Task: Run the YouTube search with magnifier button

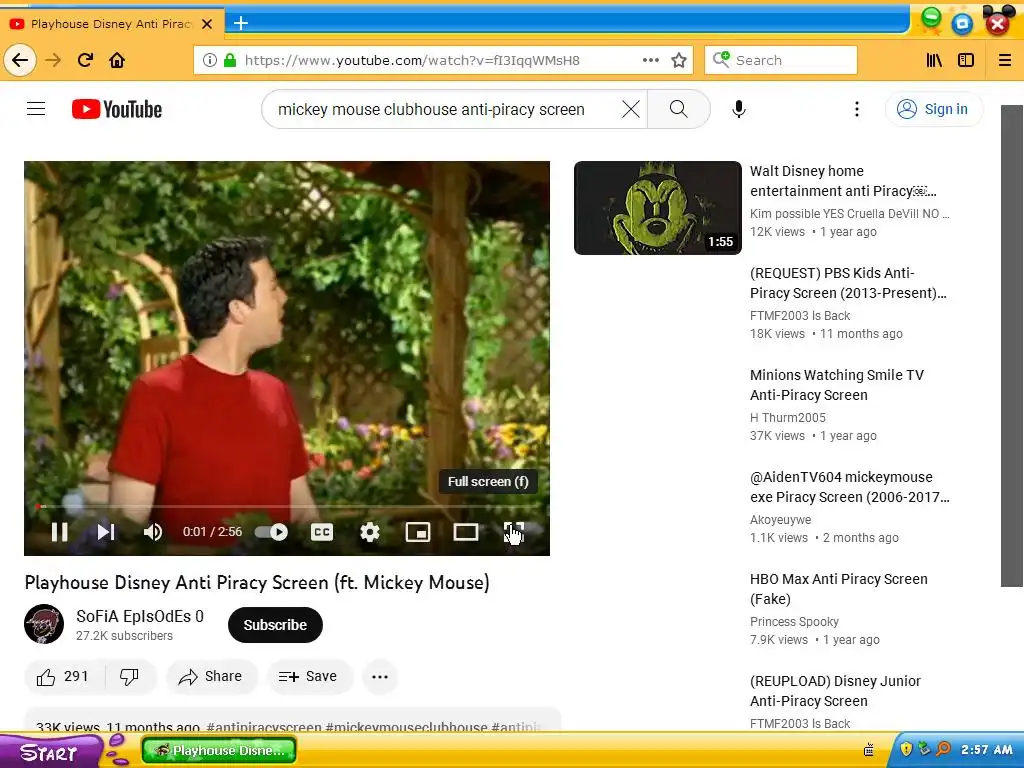Action: tap(679, 109)
